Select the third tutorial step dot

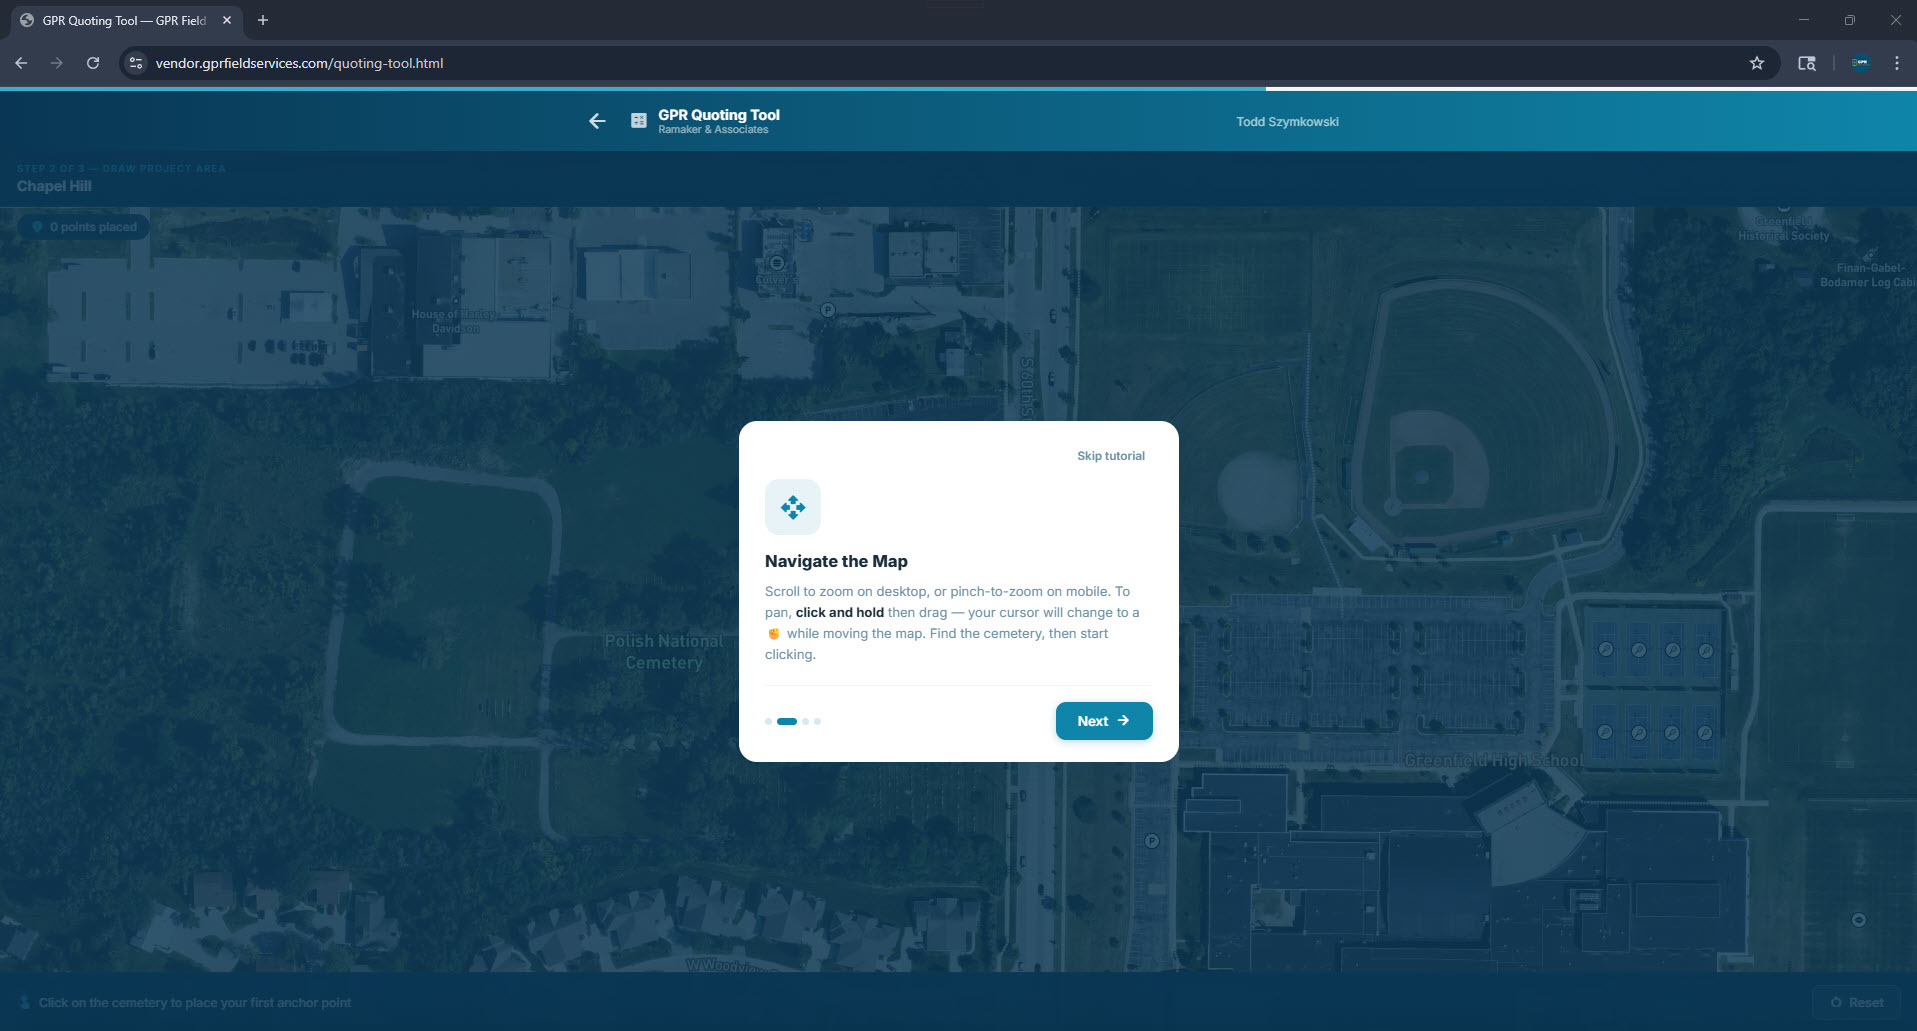point(806,721)
